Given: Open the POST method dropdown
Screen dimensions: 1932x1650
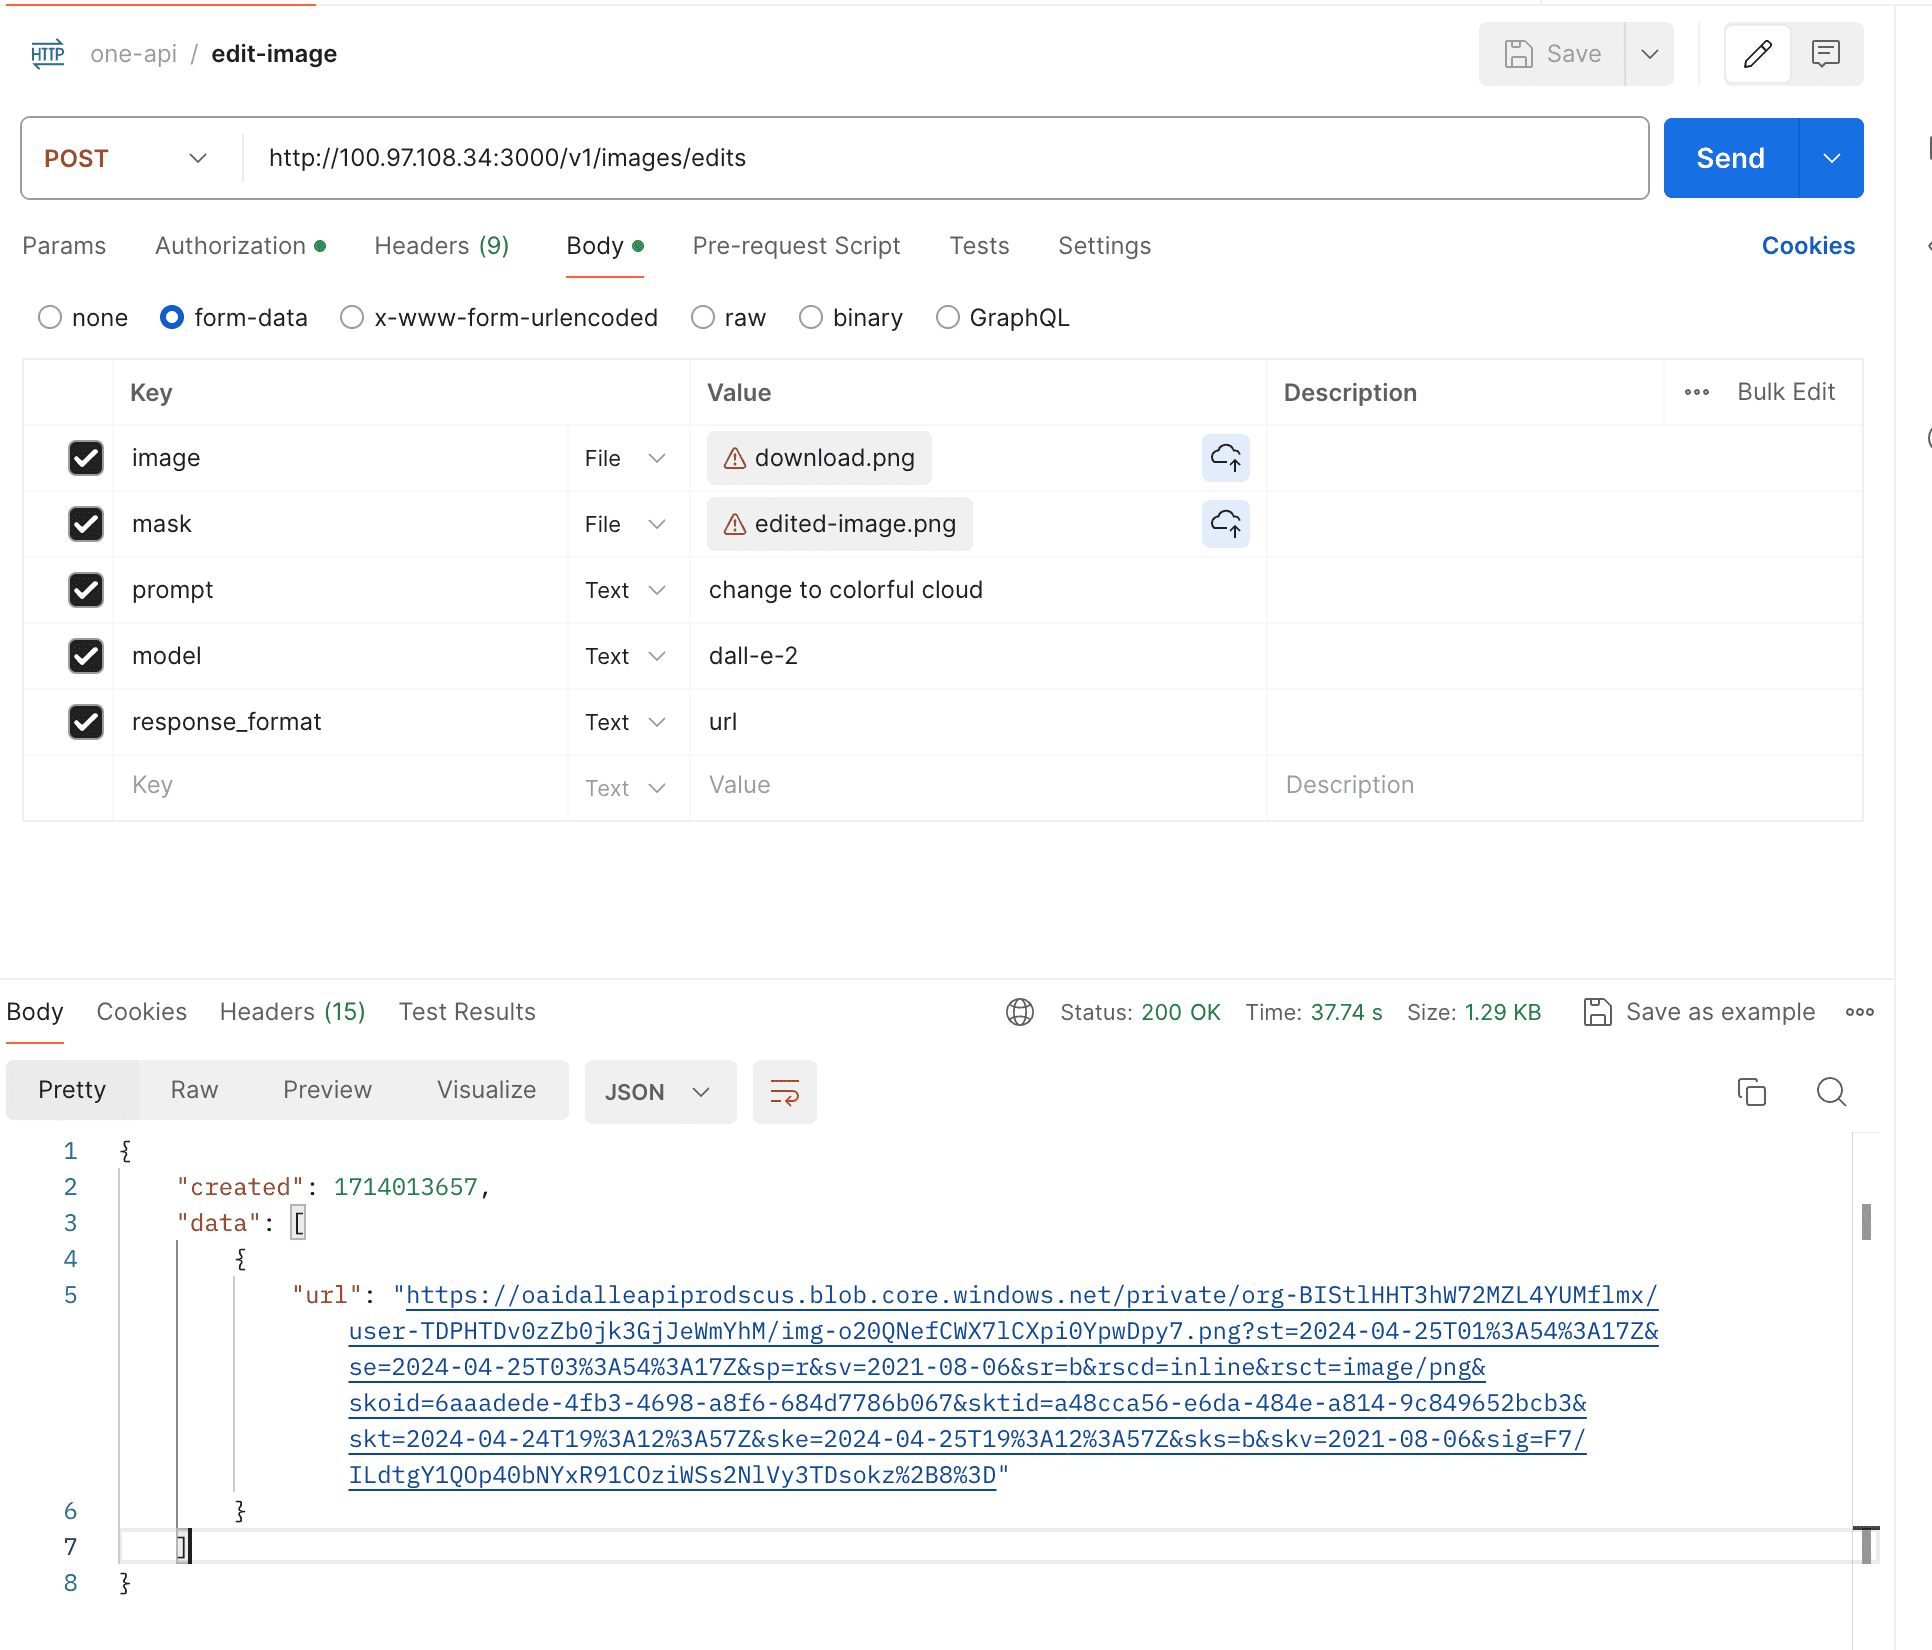Looking at the screenshot, I should click(126, 158).
